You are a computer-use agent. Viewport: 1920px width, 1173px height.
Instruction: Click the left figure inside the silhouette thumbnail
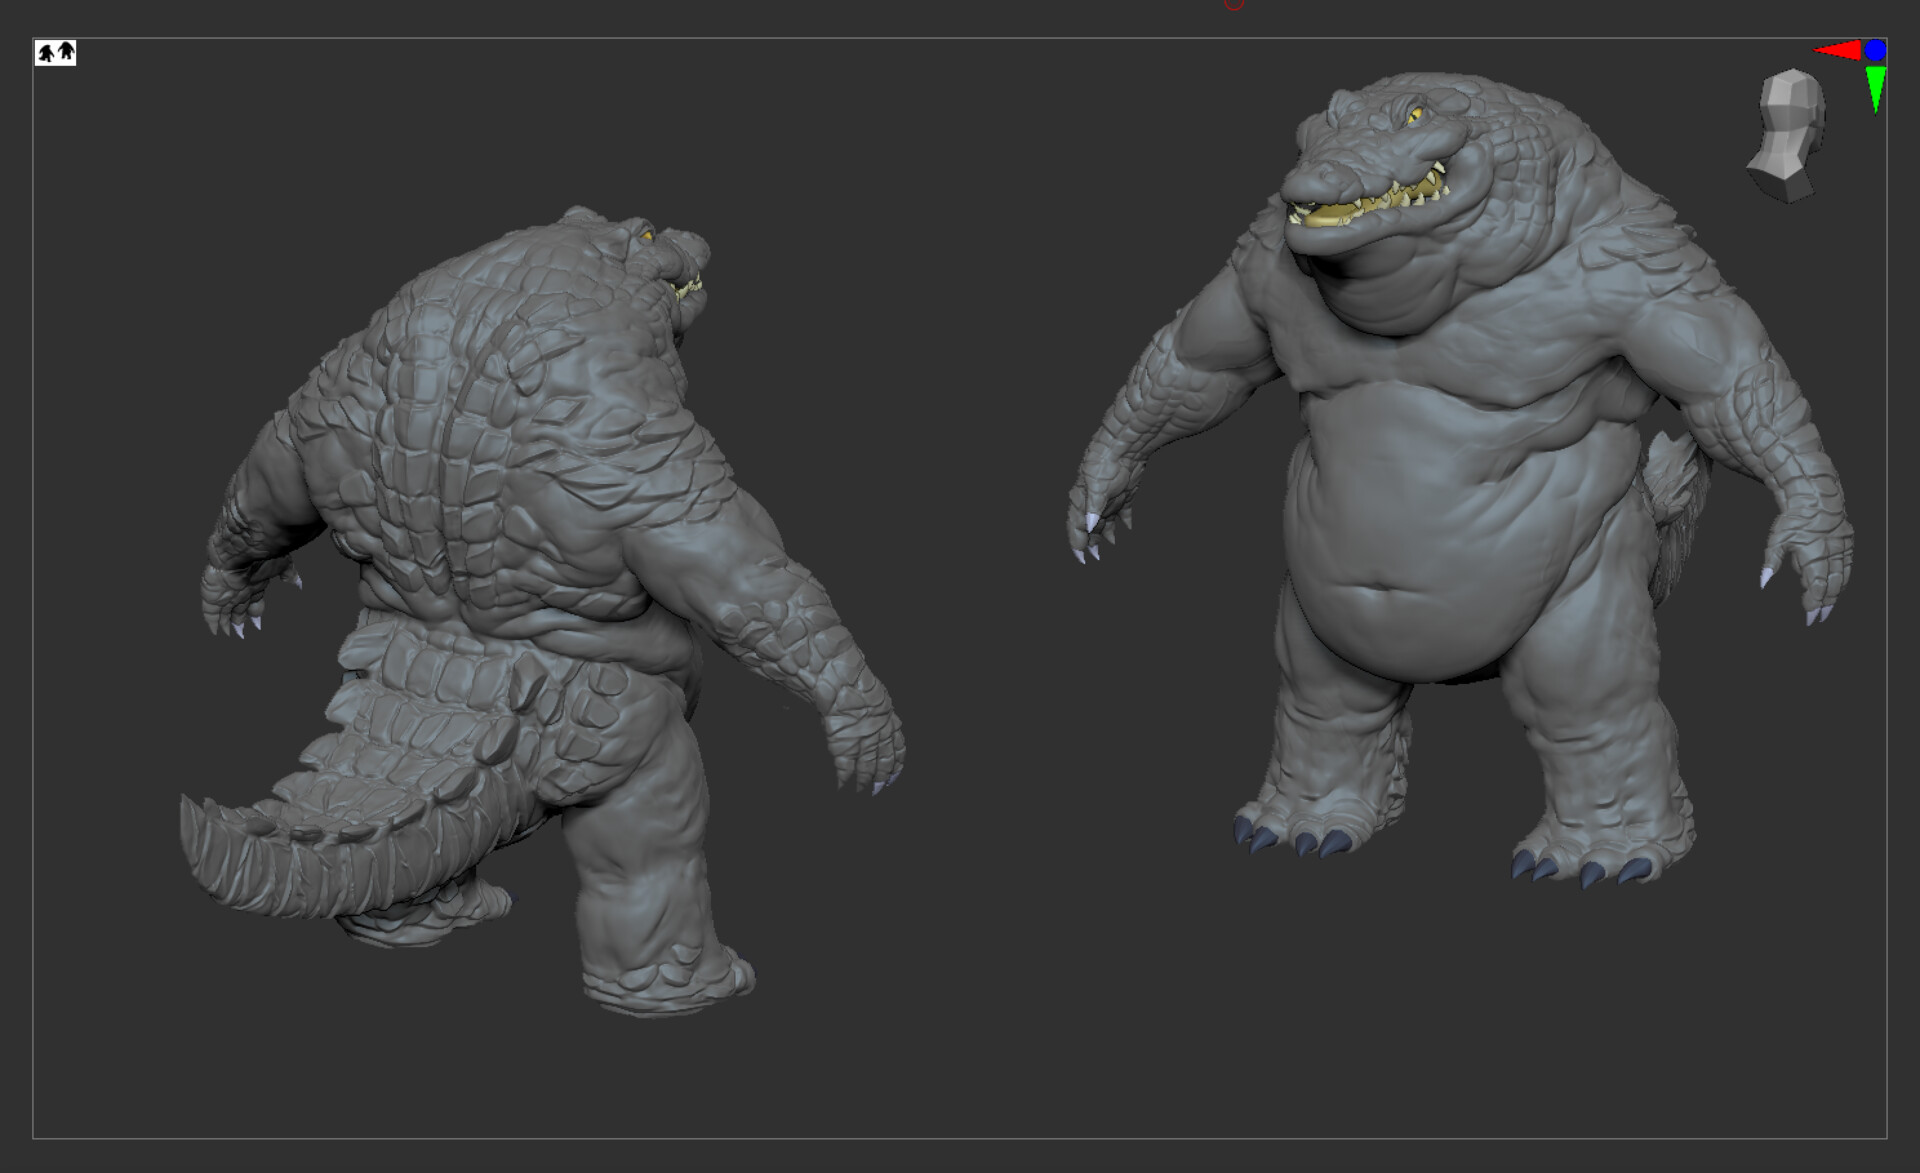tap(46, 50)
